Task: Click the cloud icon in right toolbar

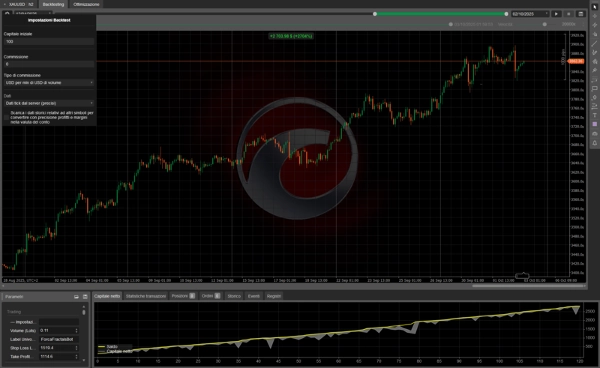Action: 595,134
